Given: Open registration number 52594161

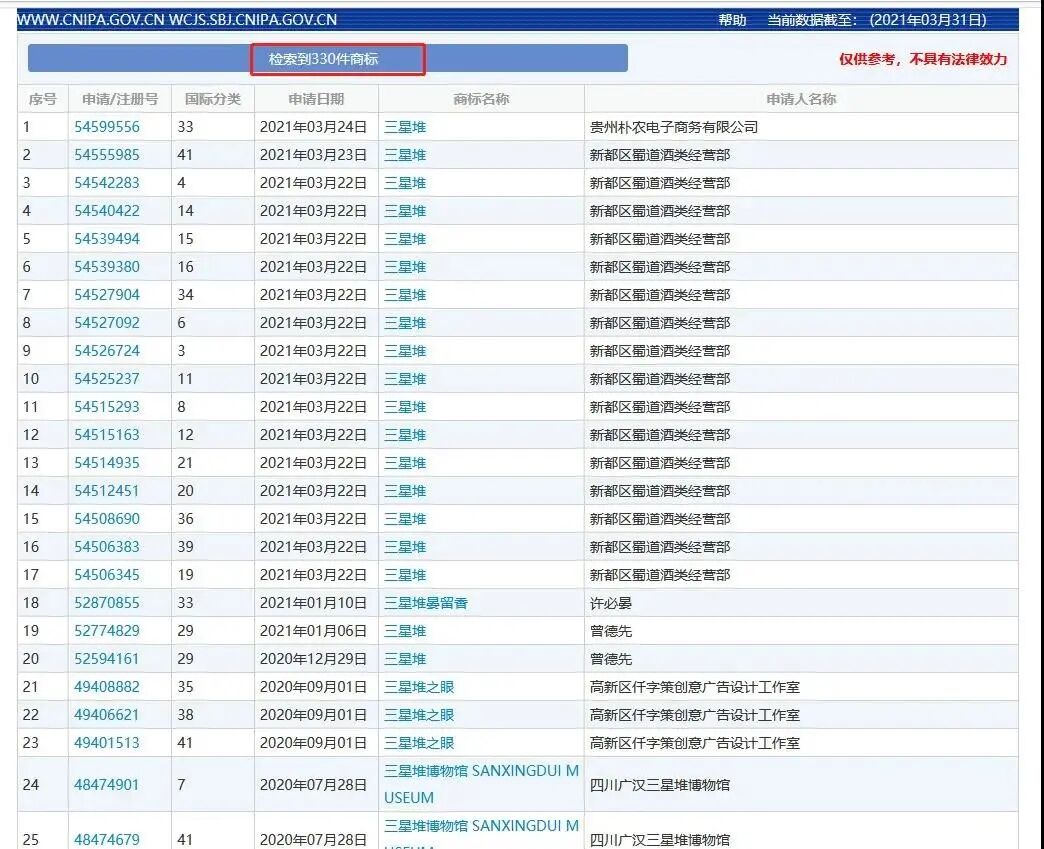Looking at the screenshot, I should [107, 658].
